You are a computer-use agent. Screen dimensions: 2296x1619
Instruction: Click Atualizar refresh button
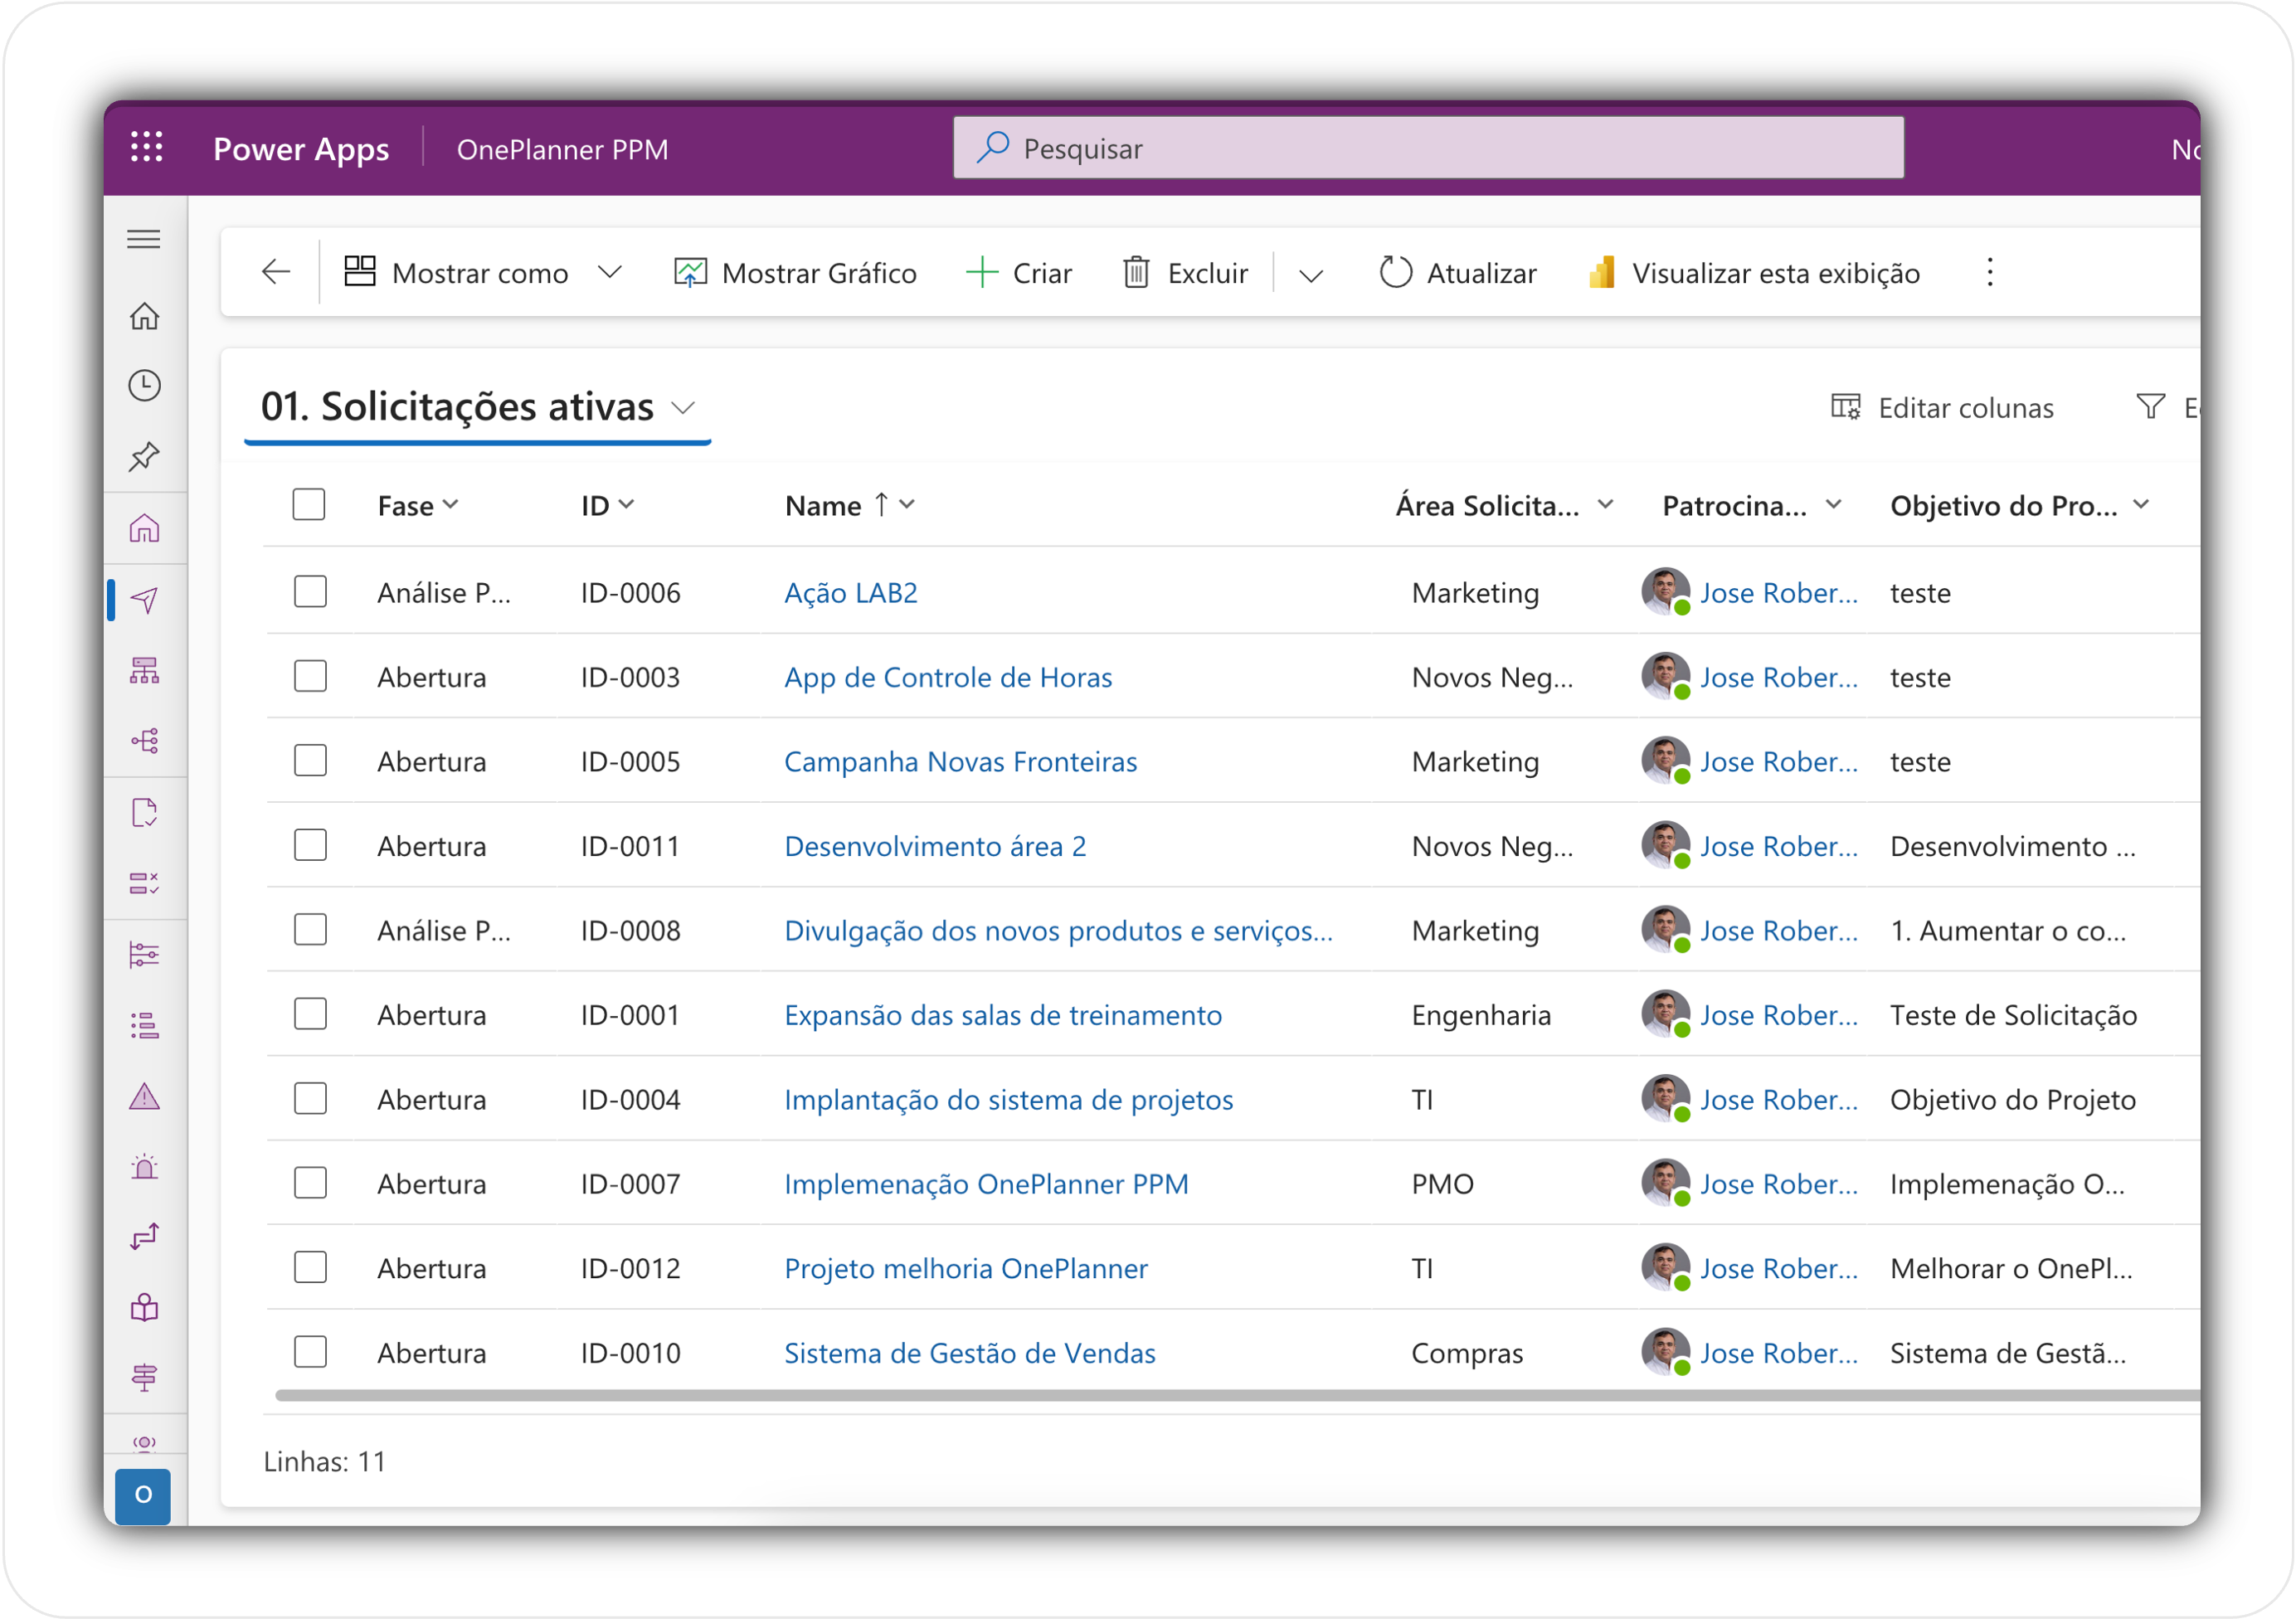pyautogui.click(x=1457, y=273)
